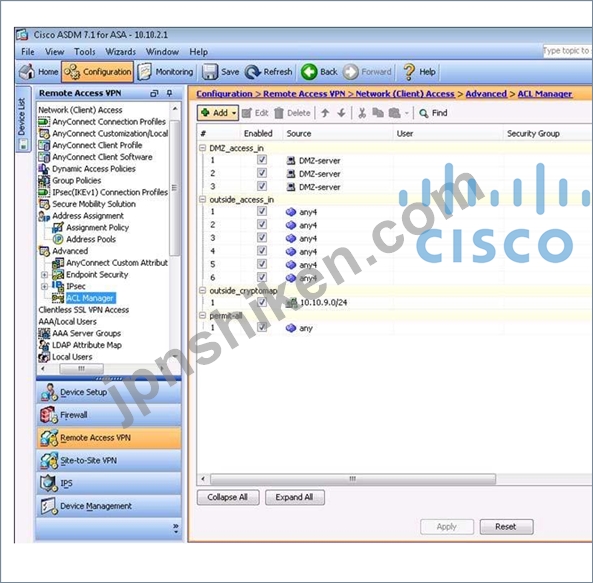Click the Expand All button

coord(295,497)
